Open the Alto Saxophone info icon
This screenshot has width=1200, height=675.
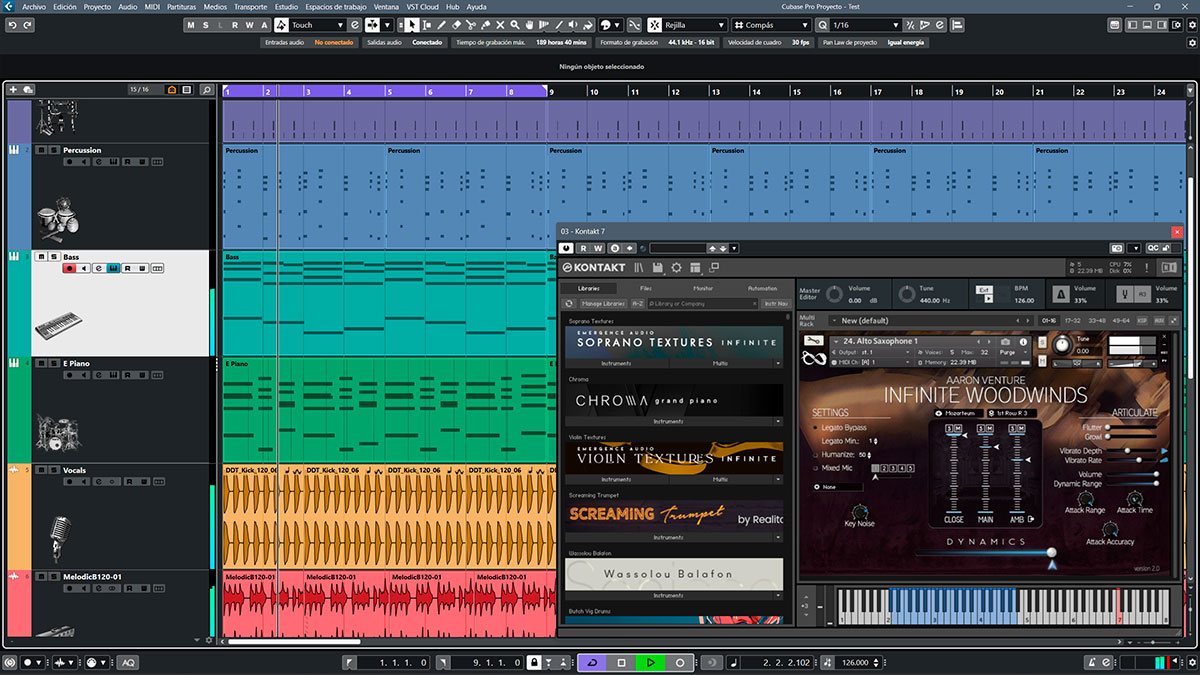[1021, 341]
